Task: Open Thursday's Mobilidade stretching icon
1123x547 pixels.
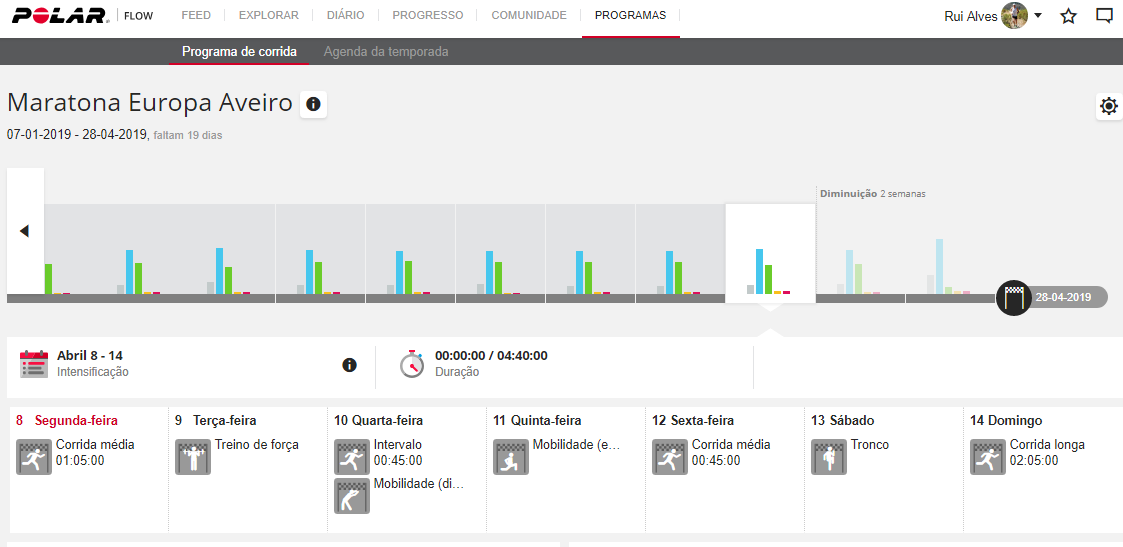Action: (x=510, y=457)
